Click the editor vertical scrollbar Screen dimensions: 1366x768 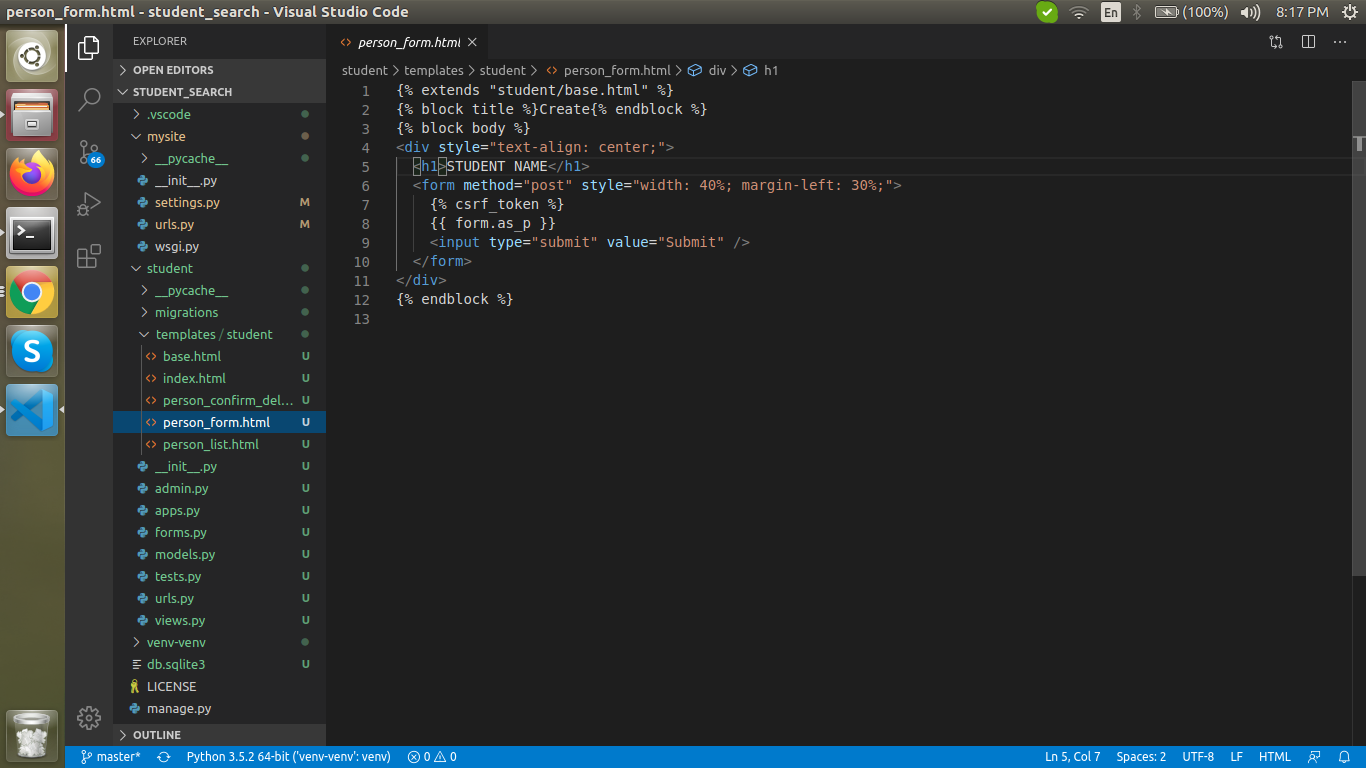point(1359,329)
